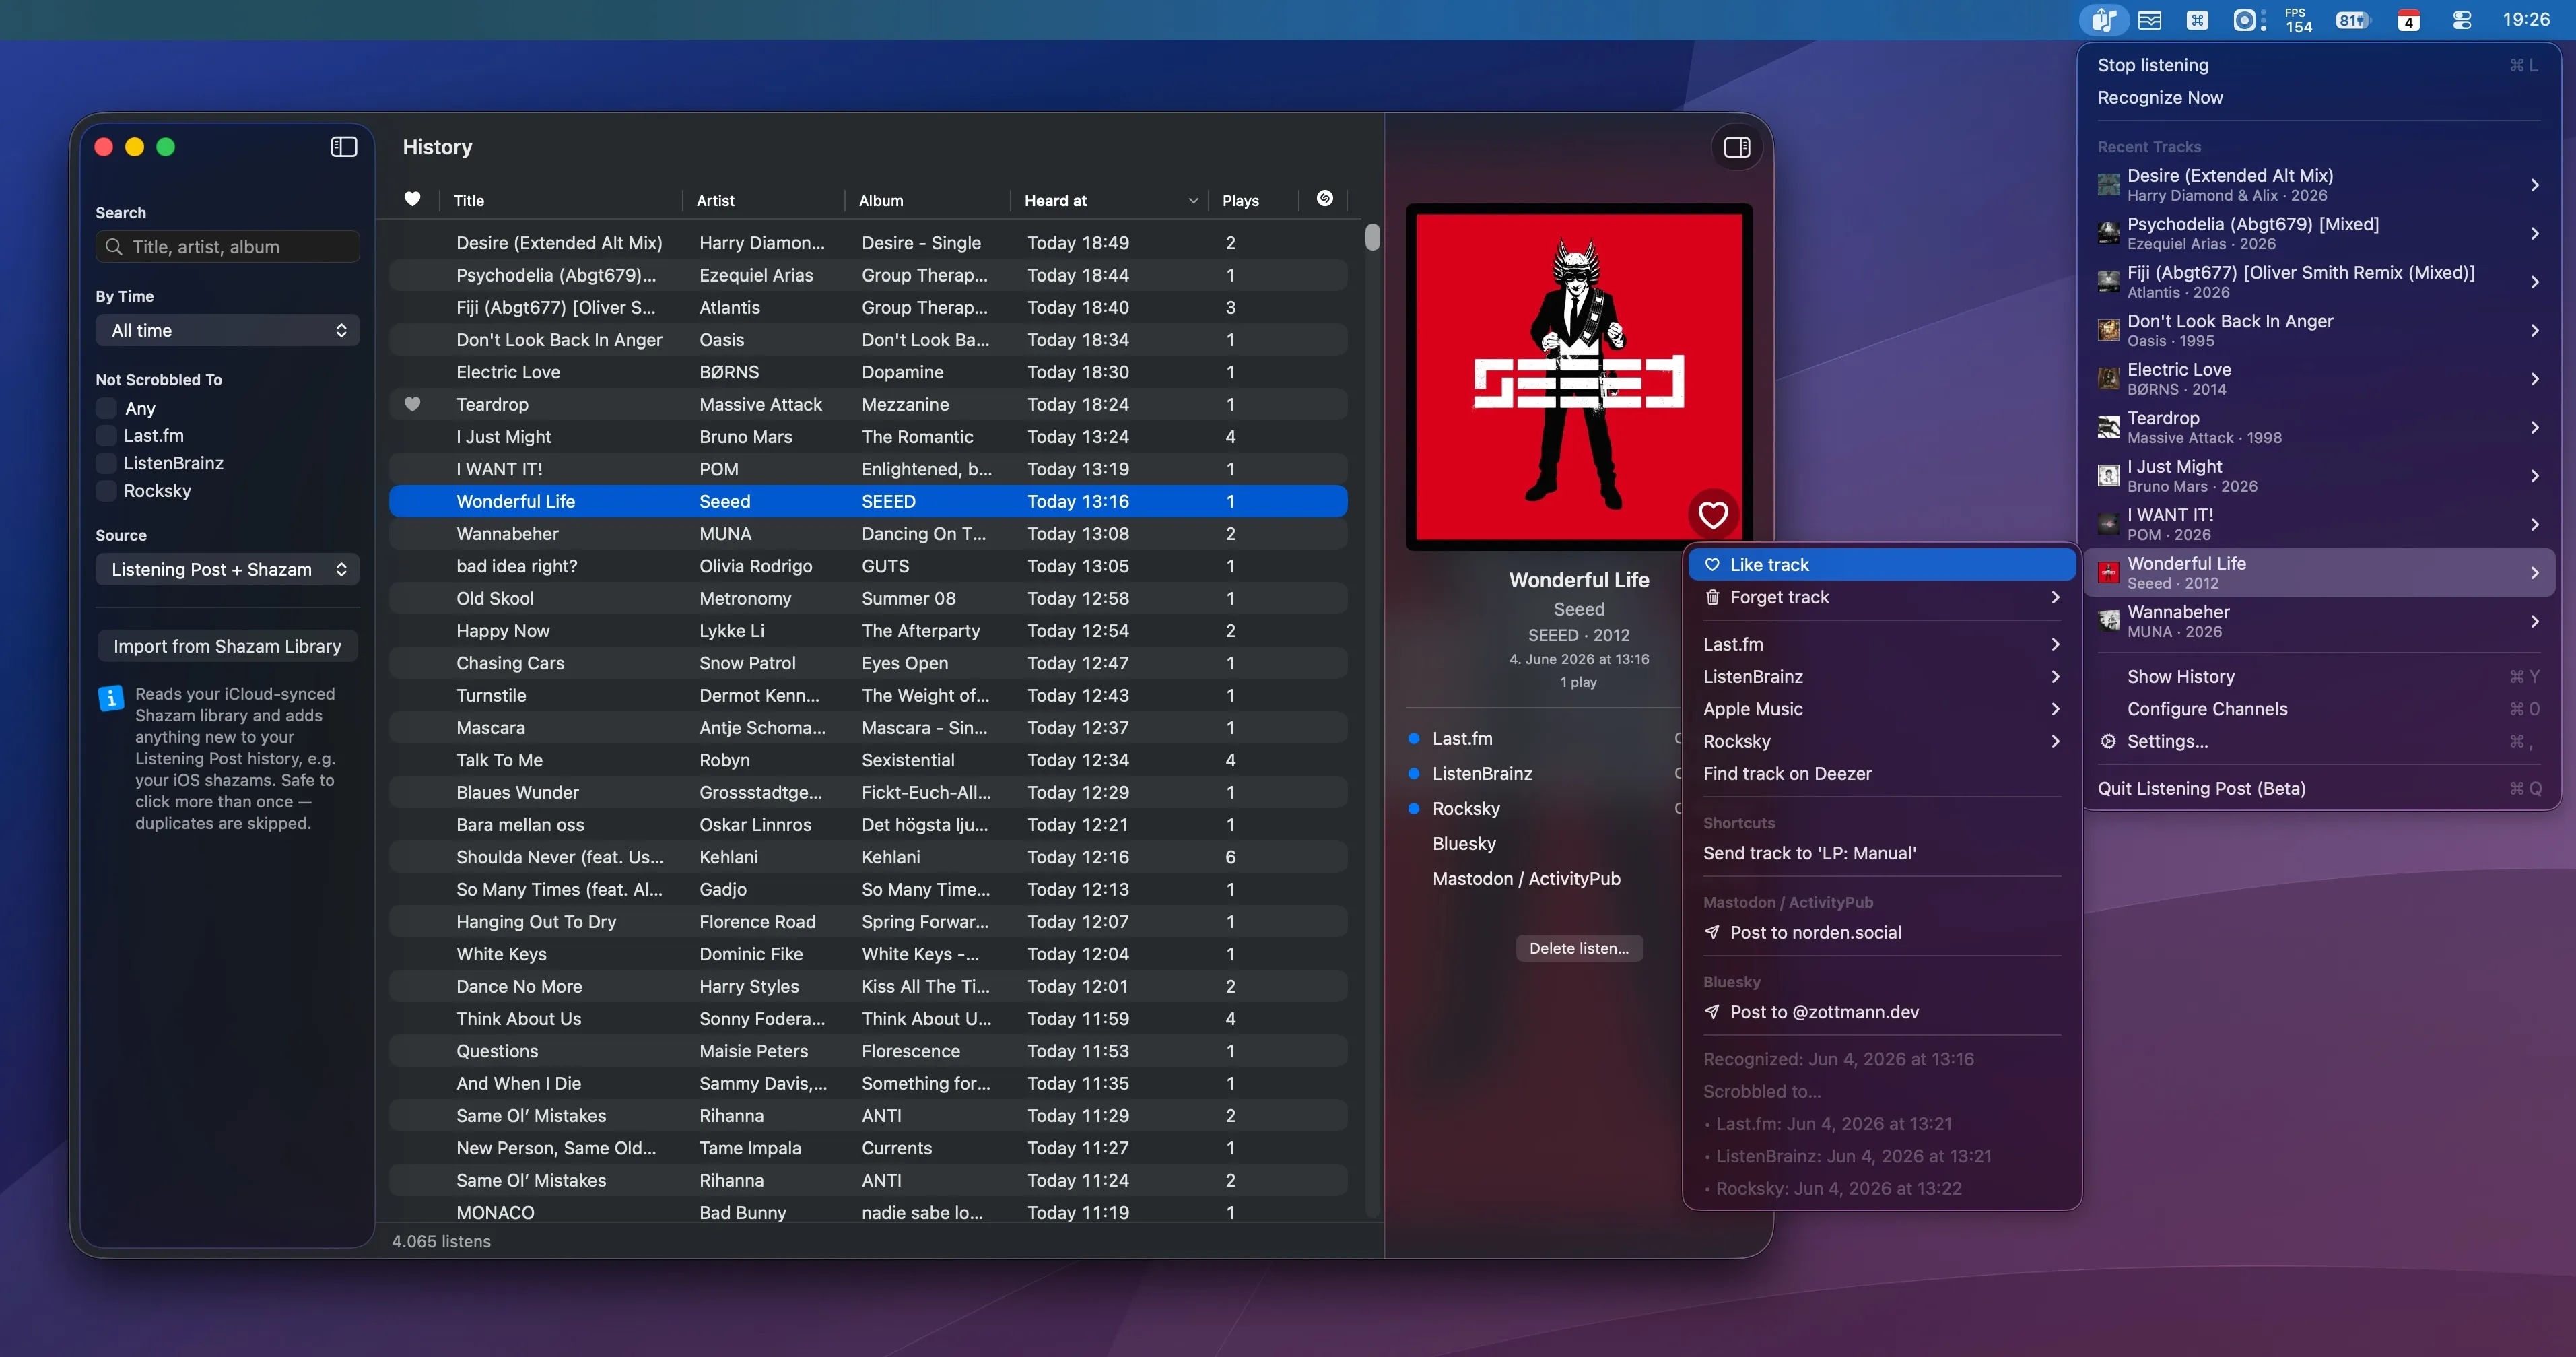The width and height of the screenshot is (2576, 1357).
Task: Click the Heard at column sort chevron
Action: pyautogui.click(x=1193, y=201)
